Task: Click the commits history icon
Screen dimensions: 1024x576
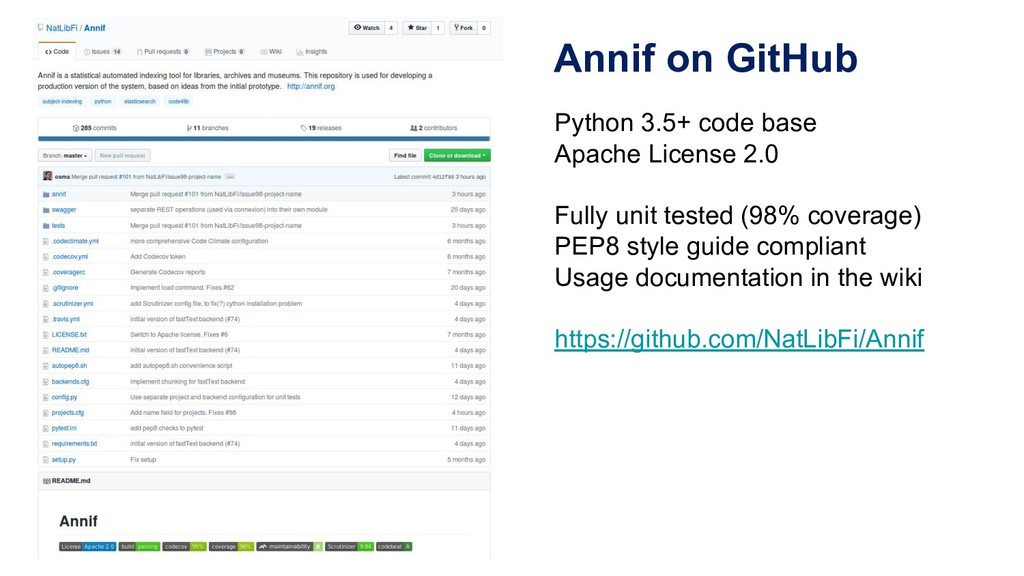Action: [x=76, y=128]
